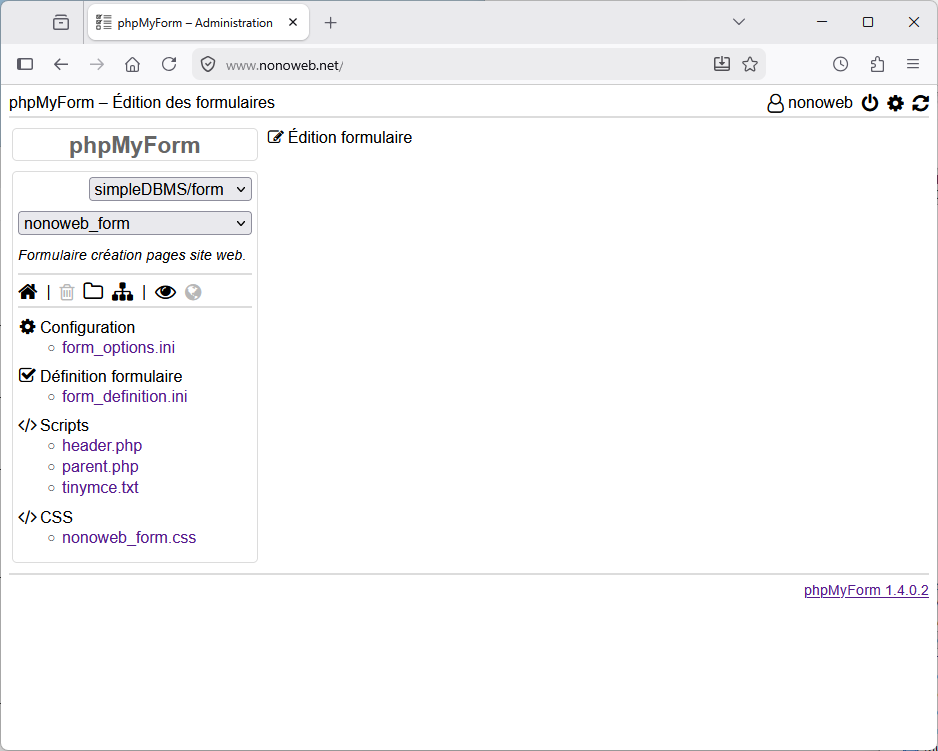Click the Définition formulaire heading text

(111, 376)
